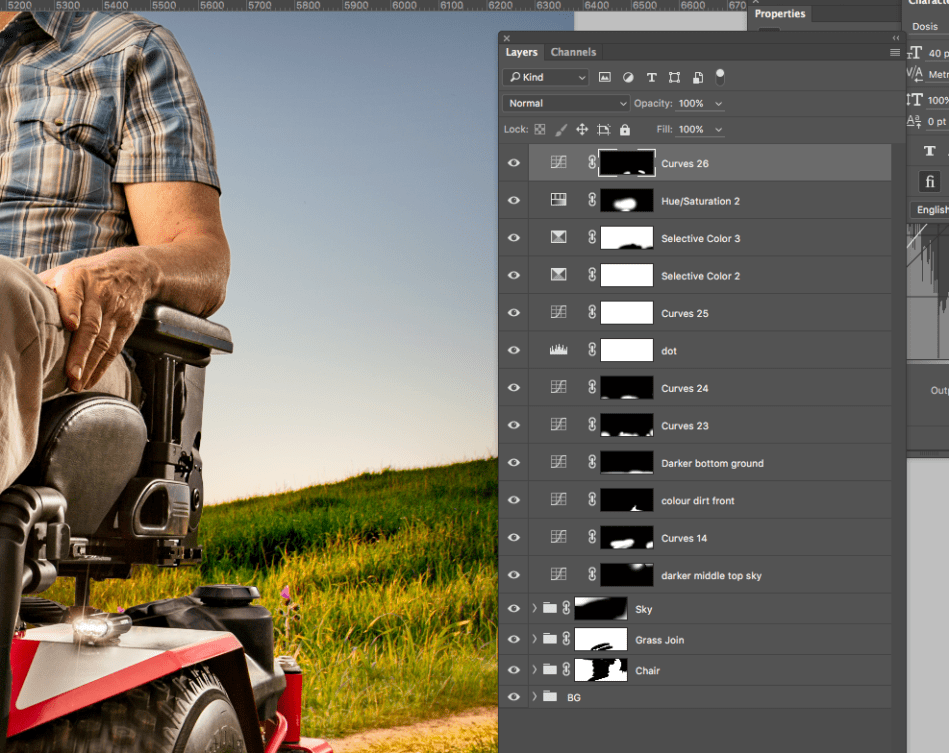This screenshot has height=753, width=949.
Task: Hide the Sky group layer
Action: (514, 609)
